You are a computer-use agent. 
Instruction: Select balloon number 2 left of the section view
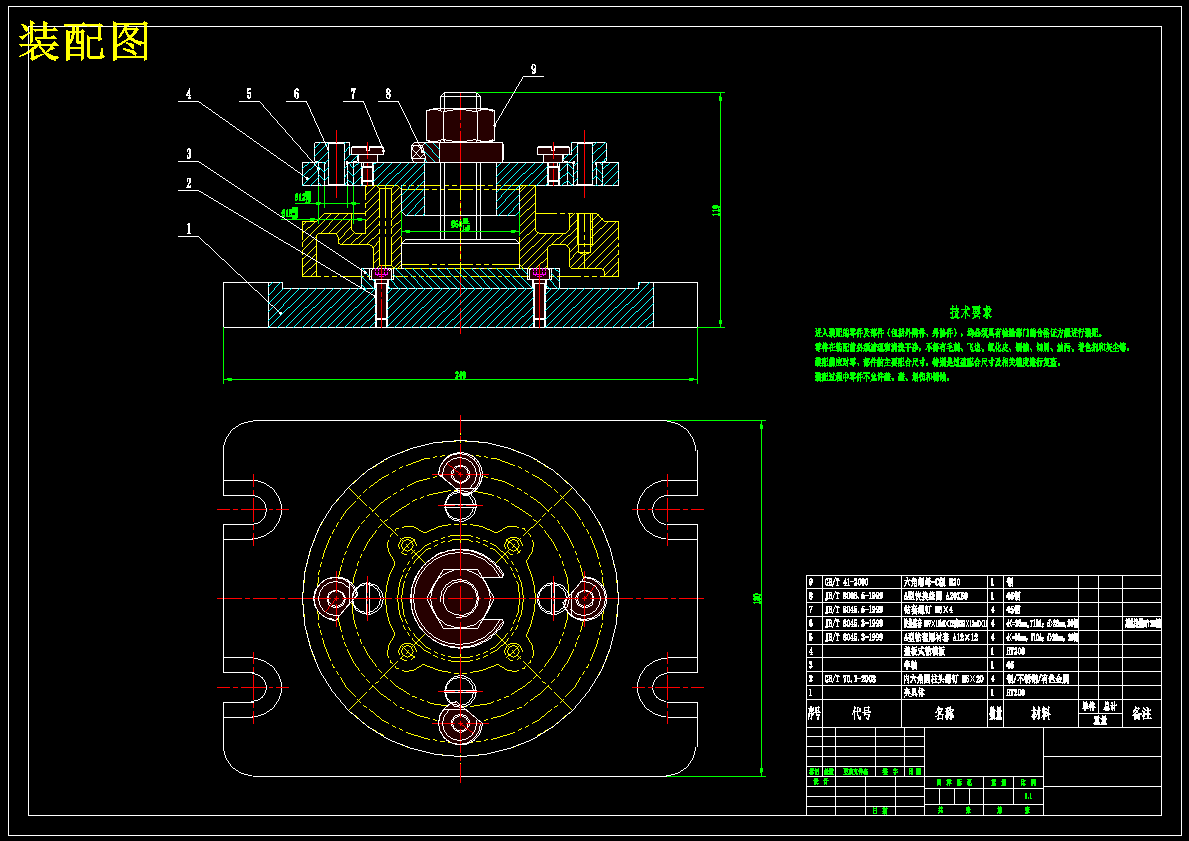click(189, 184)
